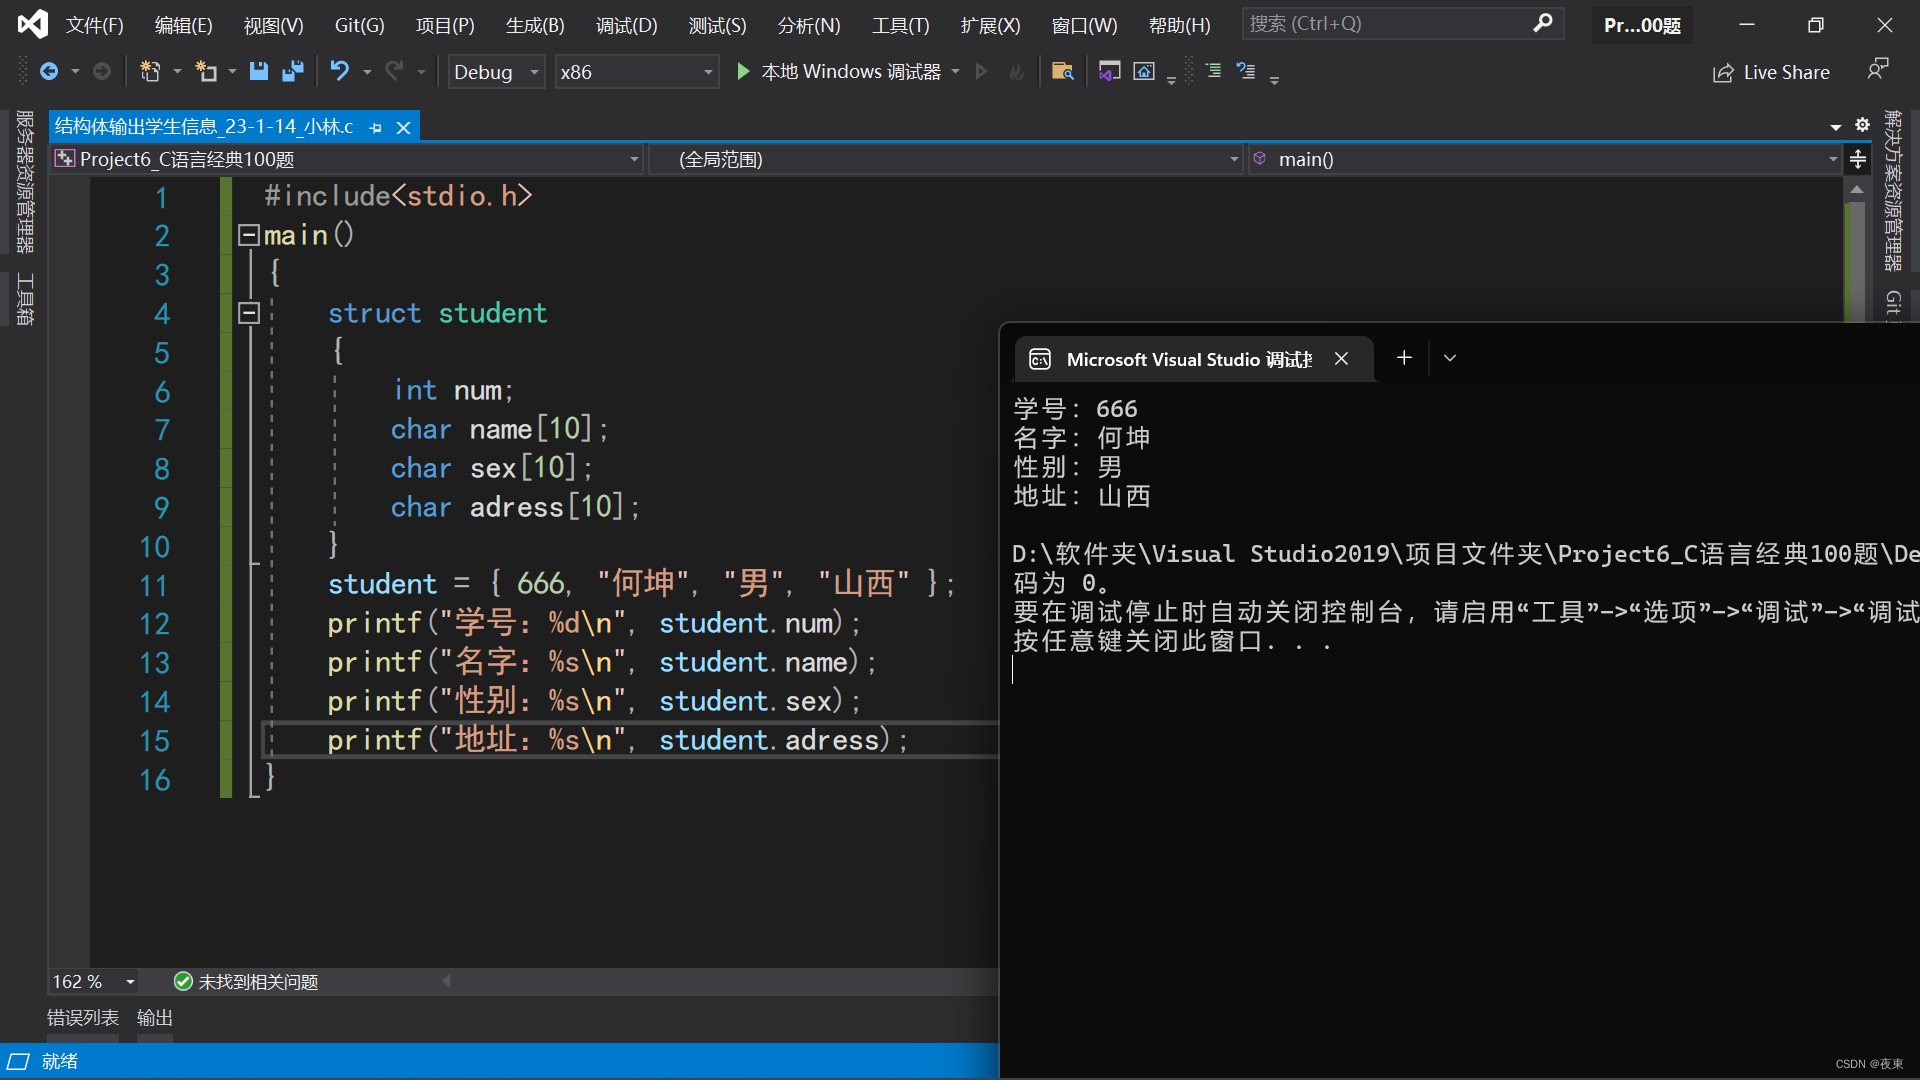Collapse the struct student code block
1920x1080 pixels.
[x=248, y=313]
